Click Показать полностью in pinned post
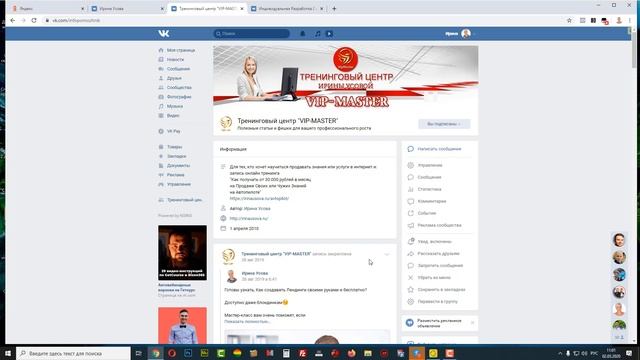This screenshot has height=360, width=640. [x=247, y=322]
